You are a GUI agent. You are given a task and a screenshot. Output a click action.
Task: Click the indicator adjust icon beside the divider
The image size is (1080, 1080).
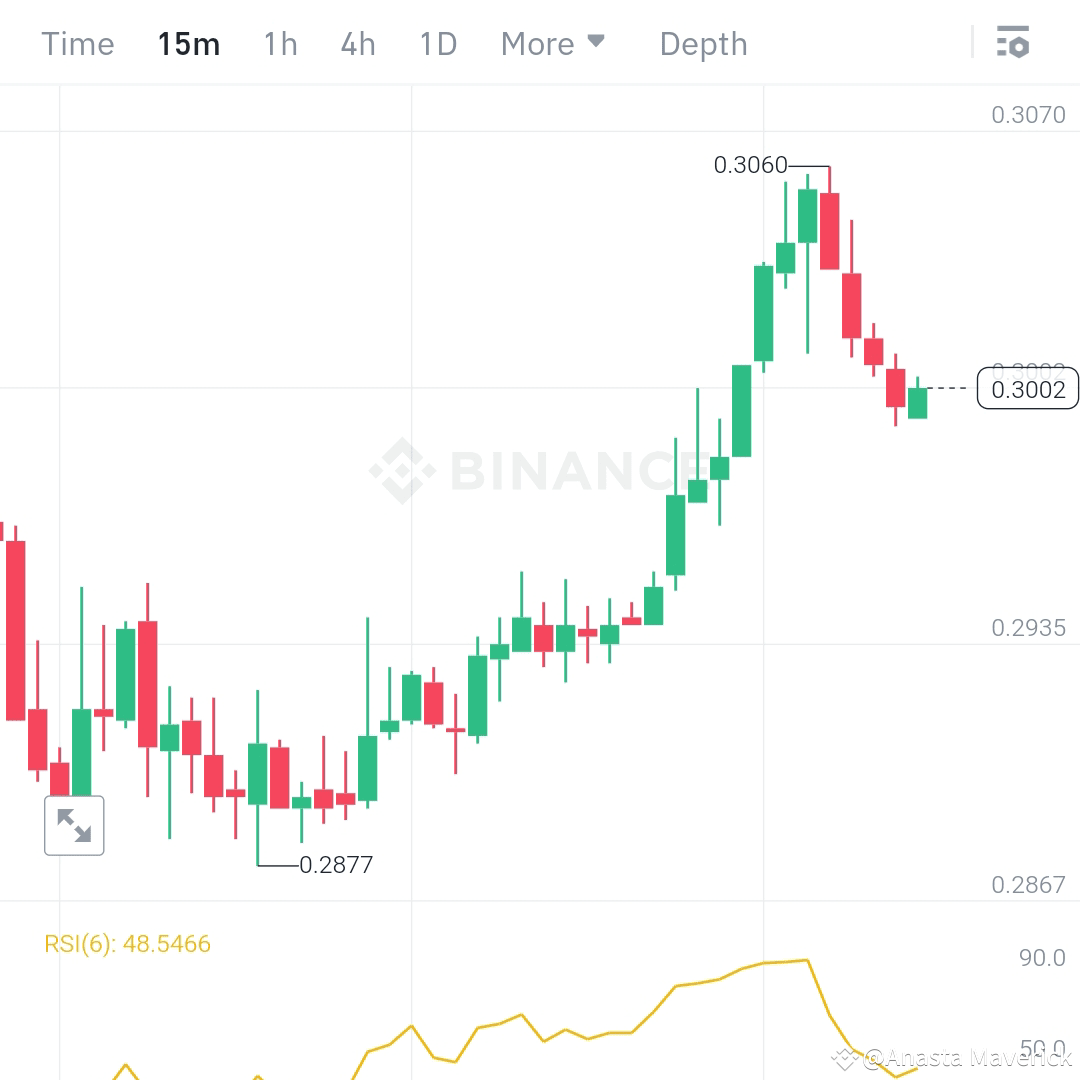tap(1013, 43)
